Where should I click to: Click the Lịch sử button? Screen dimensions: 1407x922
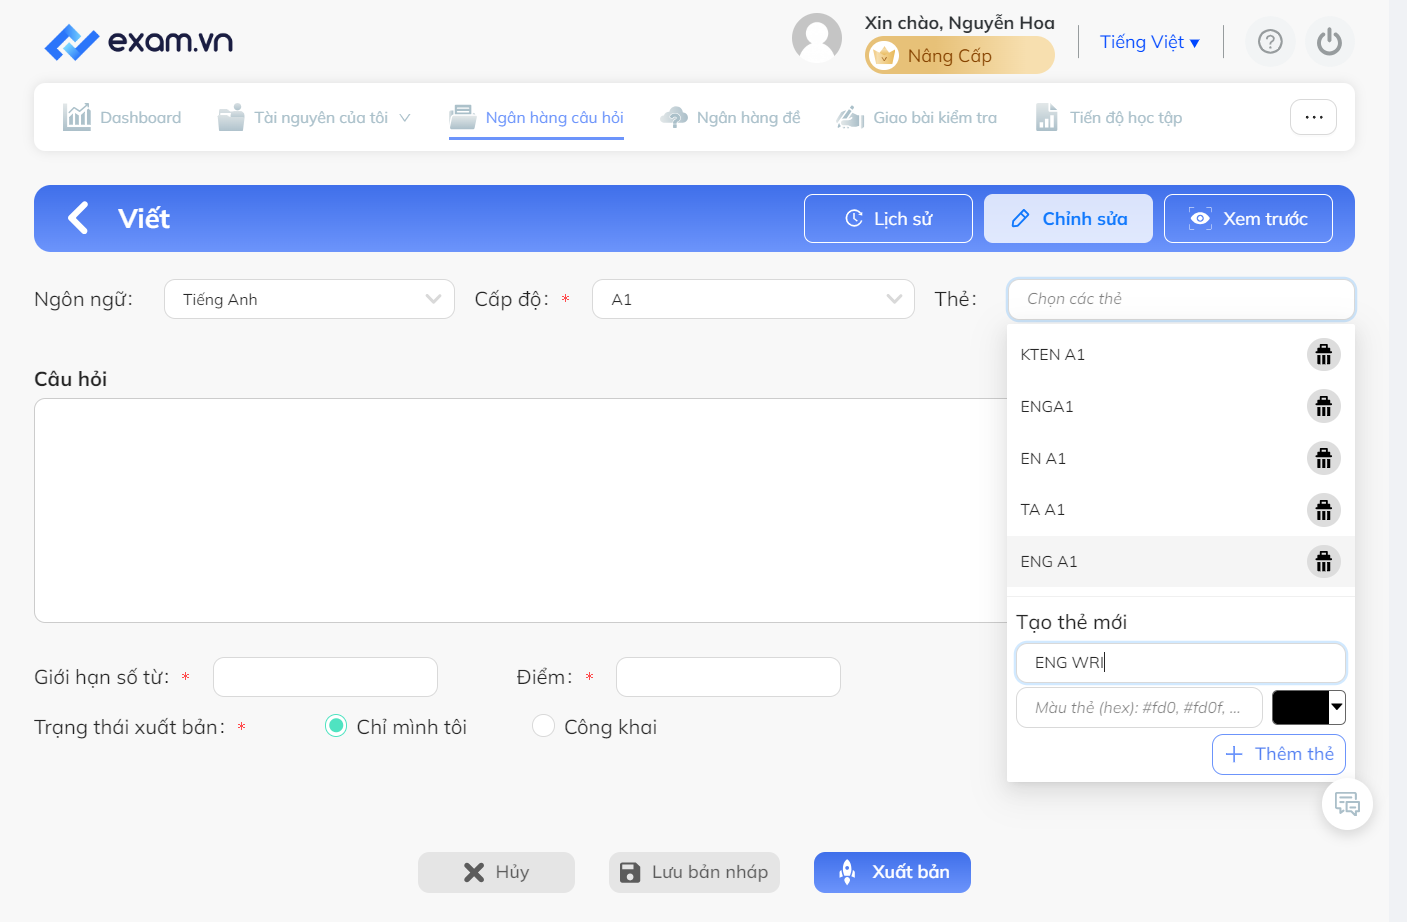point(888,218)
